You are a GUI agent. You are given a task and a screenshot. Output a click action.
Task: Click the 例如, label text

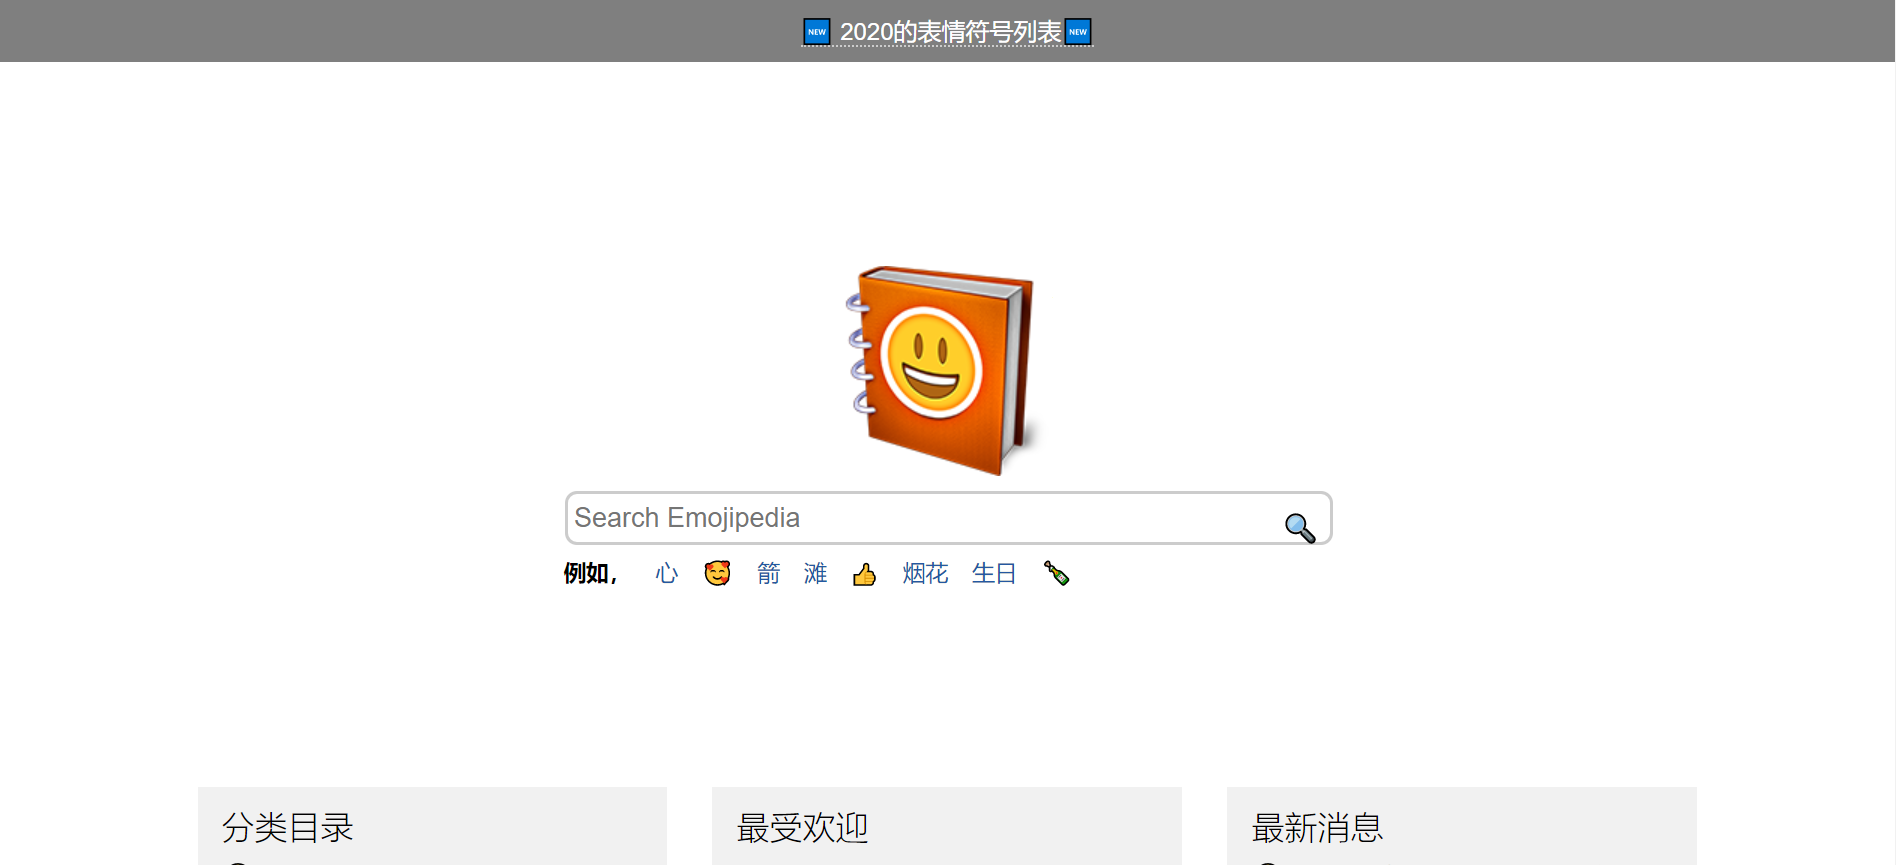pyautogui.click(x=590, y=574)
